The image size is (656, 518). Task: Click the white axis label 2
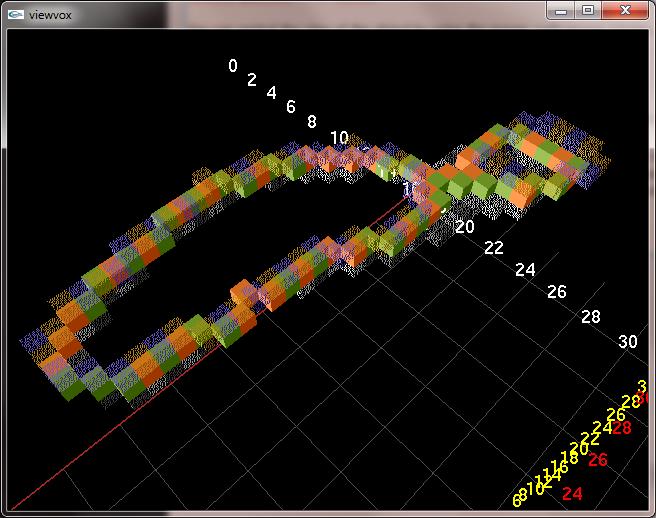coord(251,79)
